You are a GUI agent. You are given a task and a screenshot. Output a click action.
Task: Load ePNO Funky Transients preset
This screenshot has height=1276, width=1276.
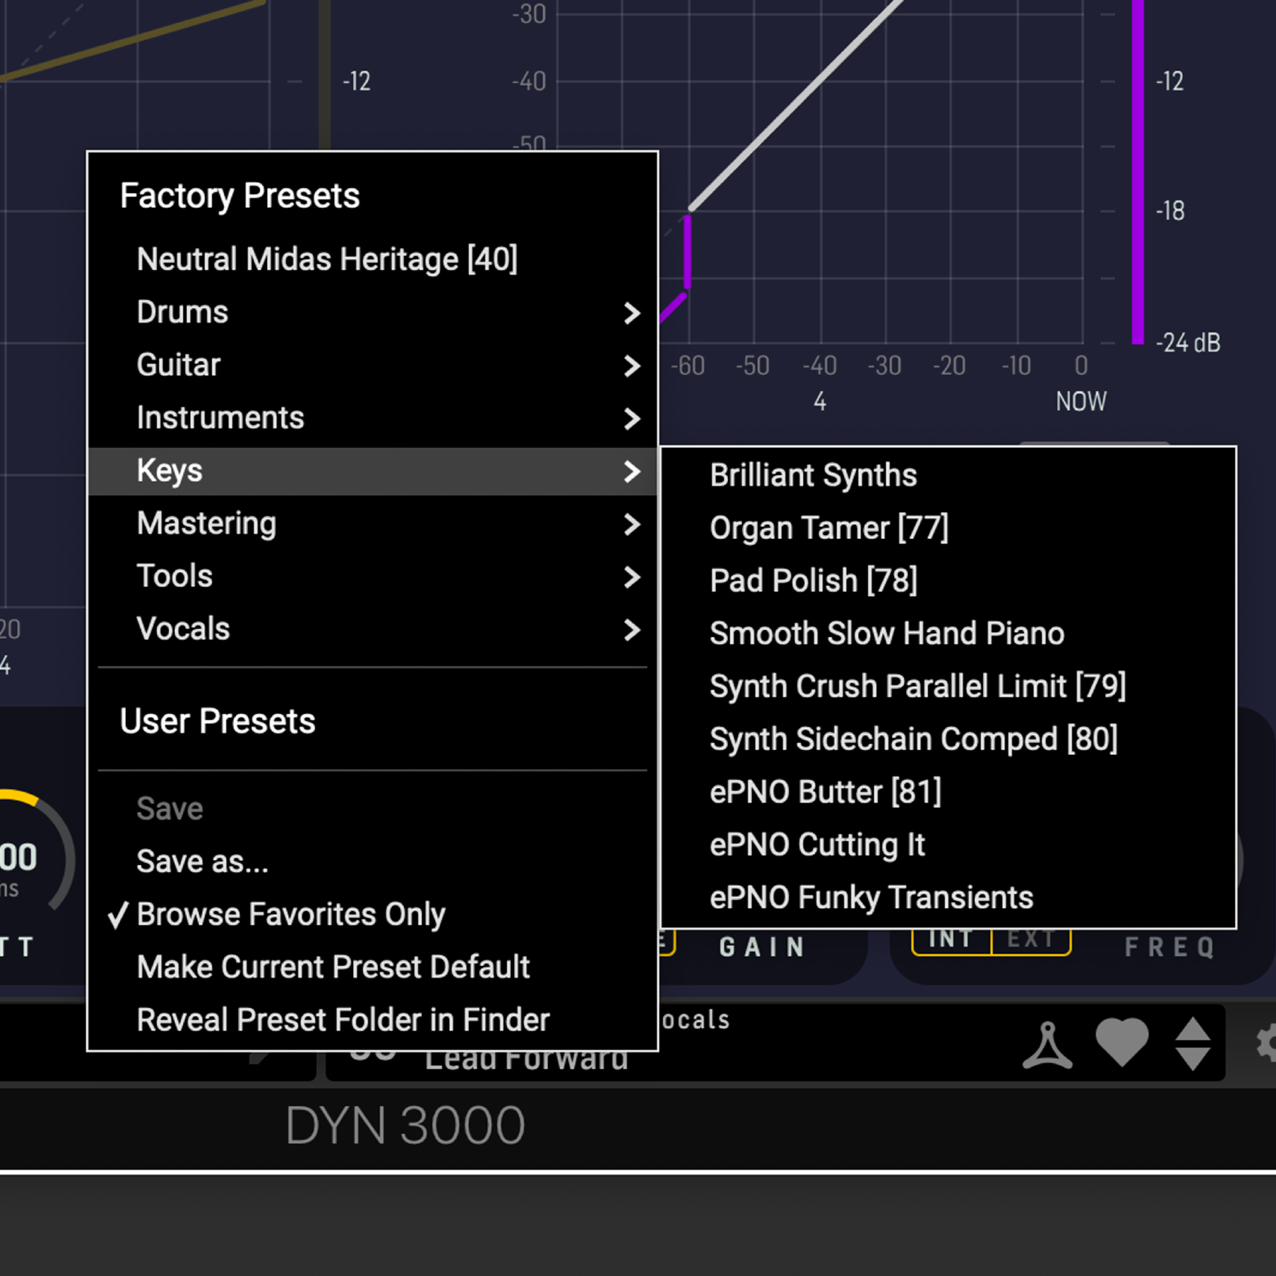pyautogui.click(x=948, y=898)
